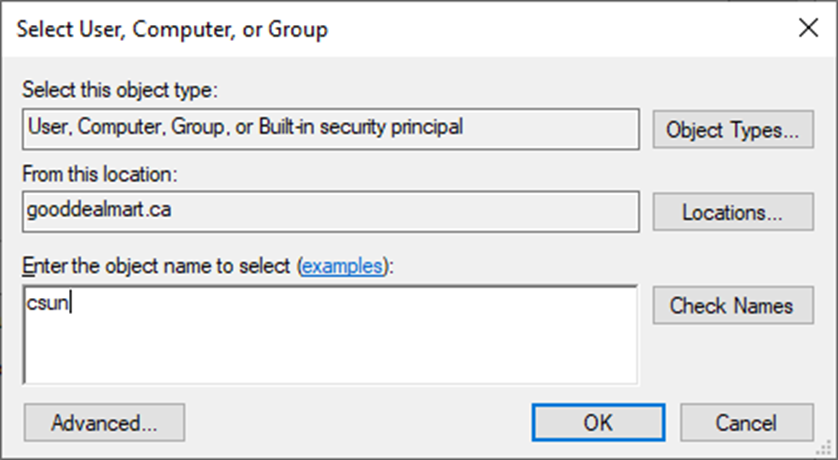The image size is (838, 460).
Task: Open the Object Types dialog
Action: (x=733, y=129)
